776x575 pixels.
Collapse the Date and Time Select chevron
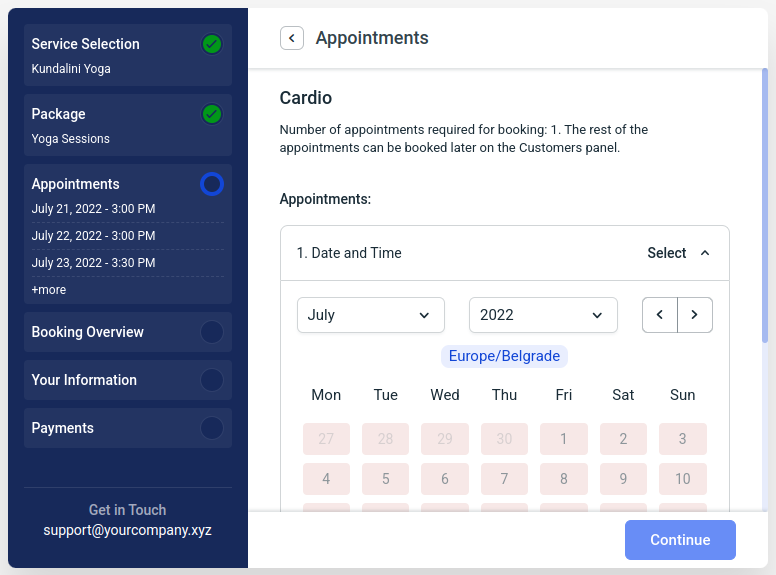pos(705,253)
